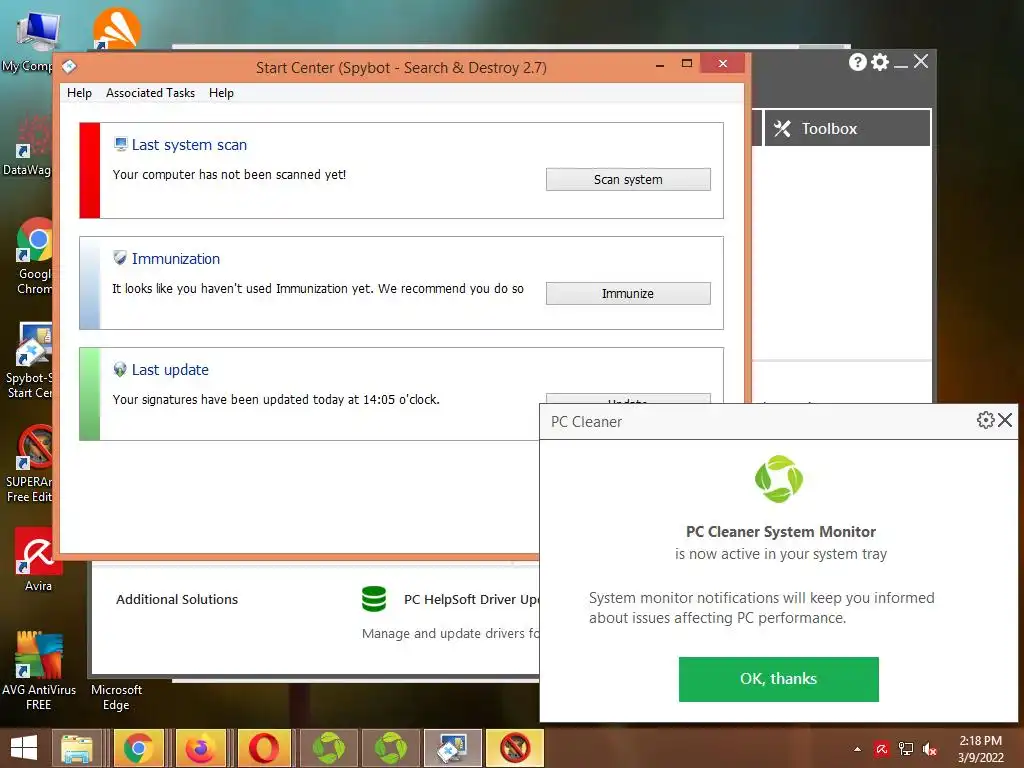Click the shield icon beside Immunization
This screenshot has width=1024, height=768.
[x=120, y=258]
